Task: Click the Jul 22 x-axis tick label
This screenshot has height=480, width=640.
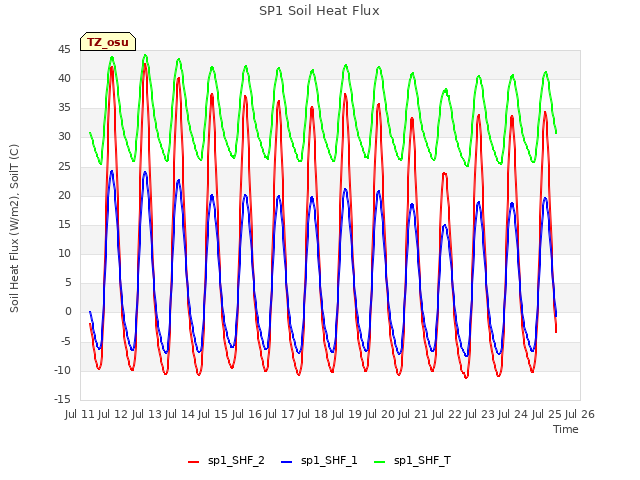Action: 447,414
